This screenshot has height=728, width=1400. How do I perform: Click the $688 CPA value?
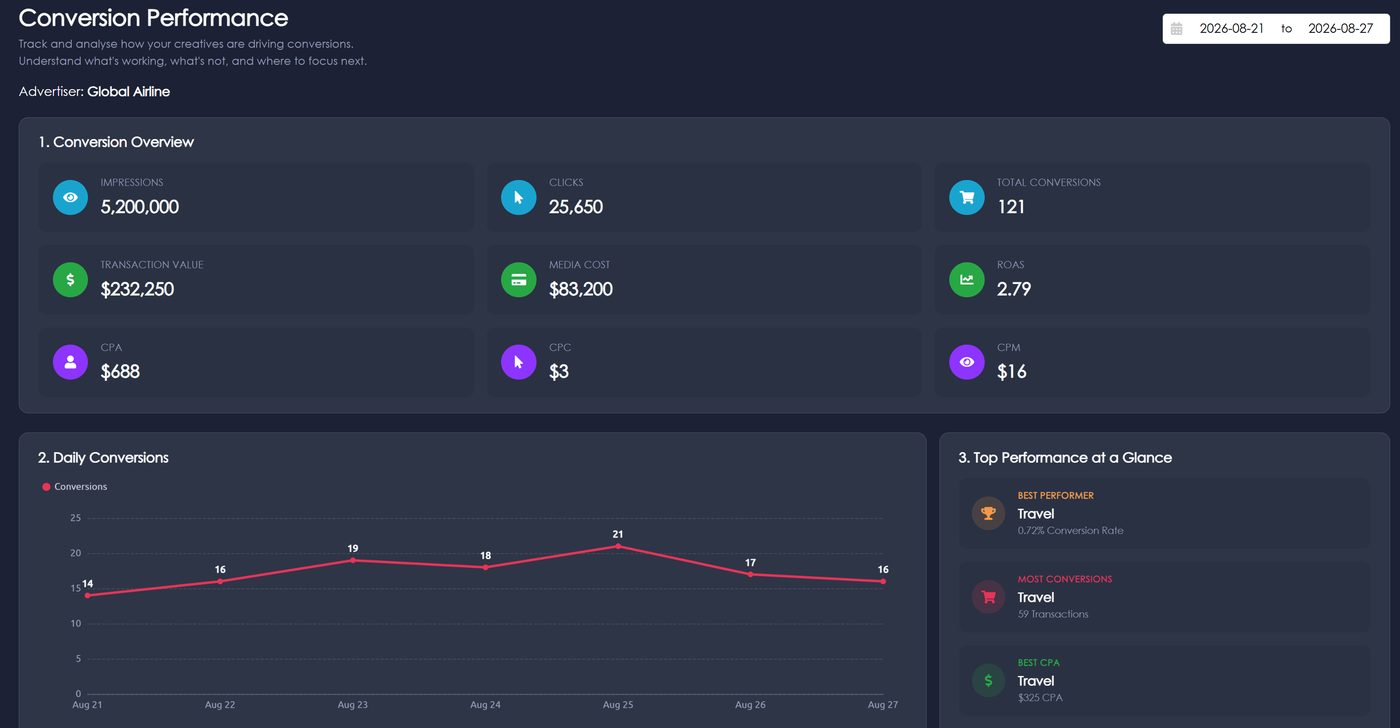[x=120, y=371]
